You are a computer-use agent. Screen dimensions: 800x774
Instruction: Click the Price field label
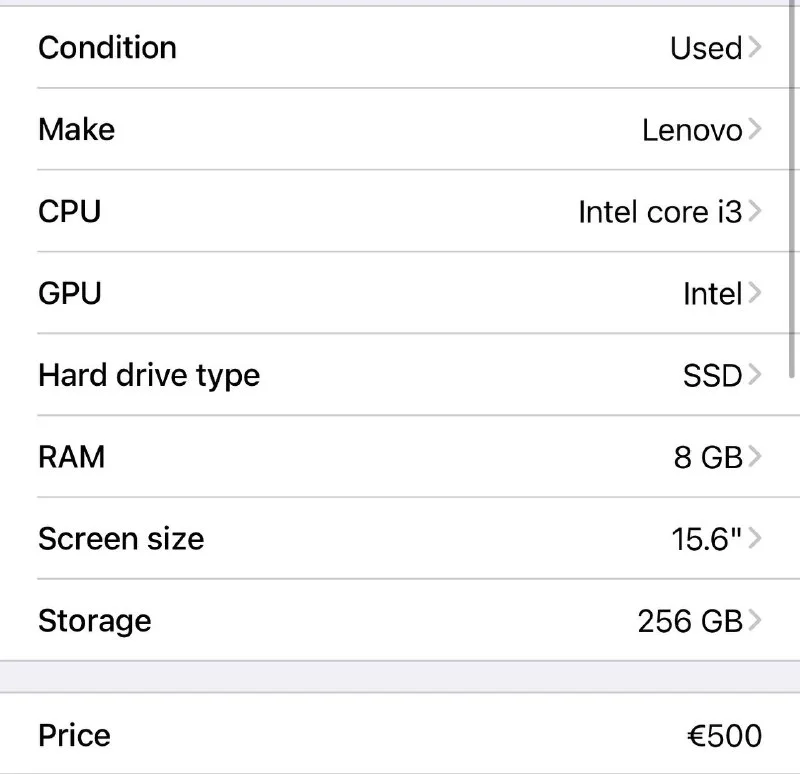tap(74, 735)
